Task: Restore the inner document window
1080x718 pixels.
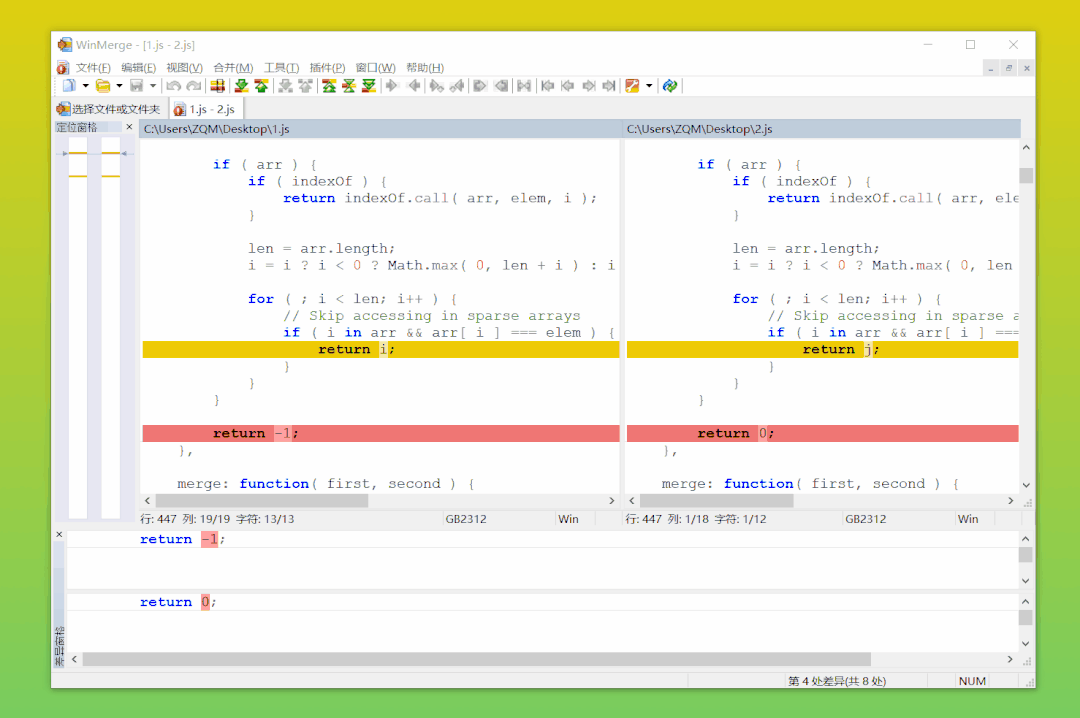Action: pos(1008,68)
